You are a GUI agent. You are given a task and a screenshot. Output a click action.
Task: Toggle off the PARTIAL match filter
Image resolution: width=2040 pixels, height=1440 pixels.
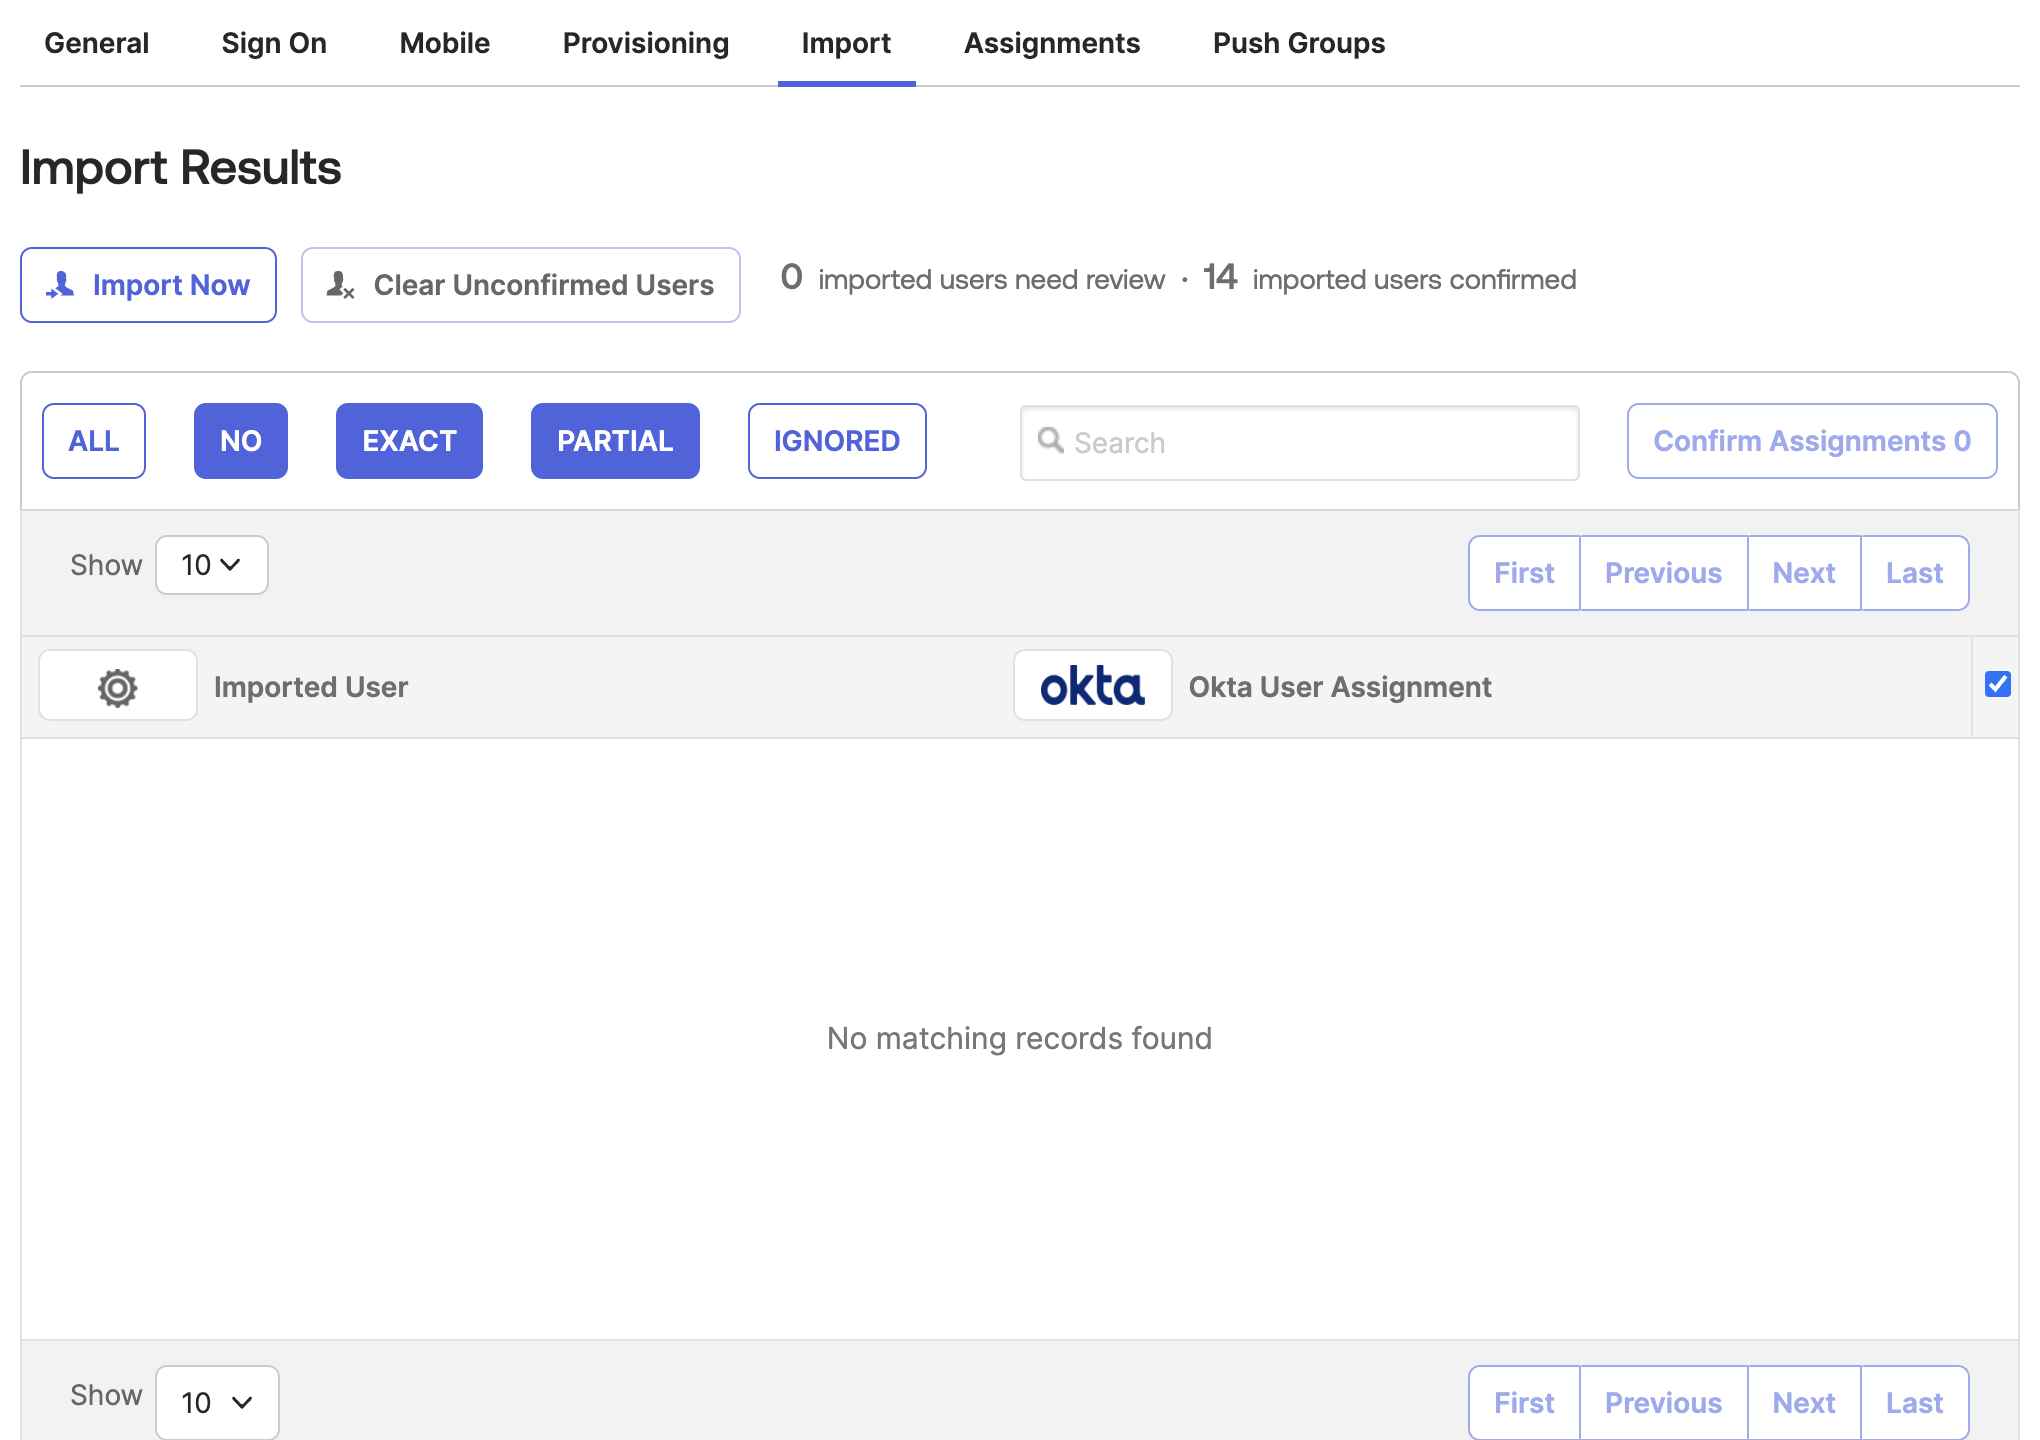click(x=614, y=440)
